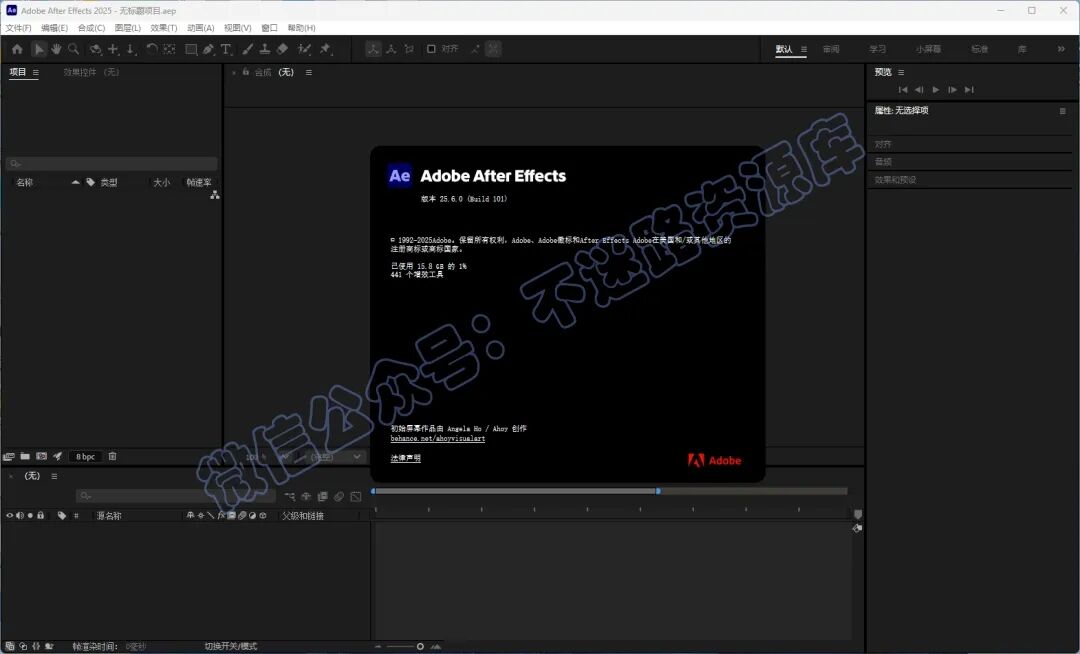
Task: Toggle the 对齐 snapping checkbox
Action: coord(431,49)
